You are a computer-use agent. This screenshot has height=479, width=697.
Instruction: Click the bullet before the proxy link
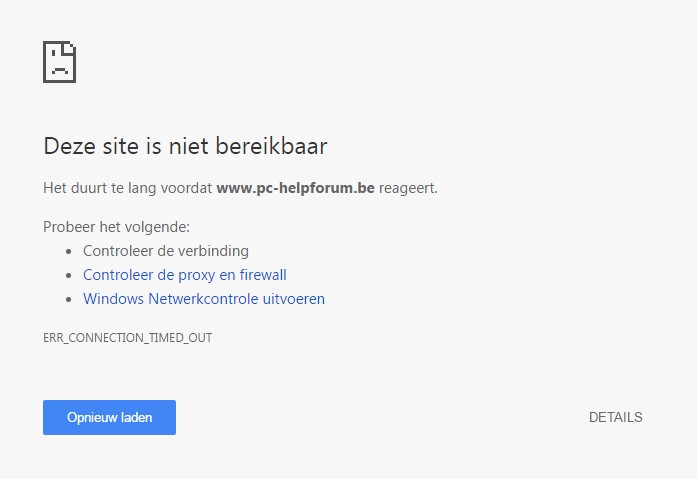68,275
